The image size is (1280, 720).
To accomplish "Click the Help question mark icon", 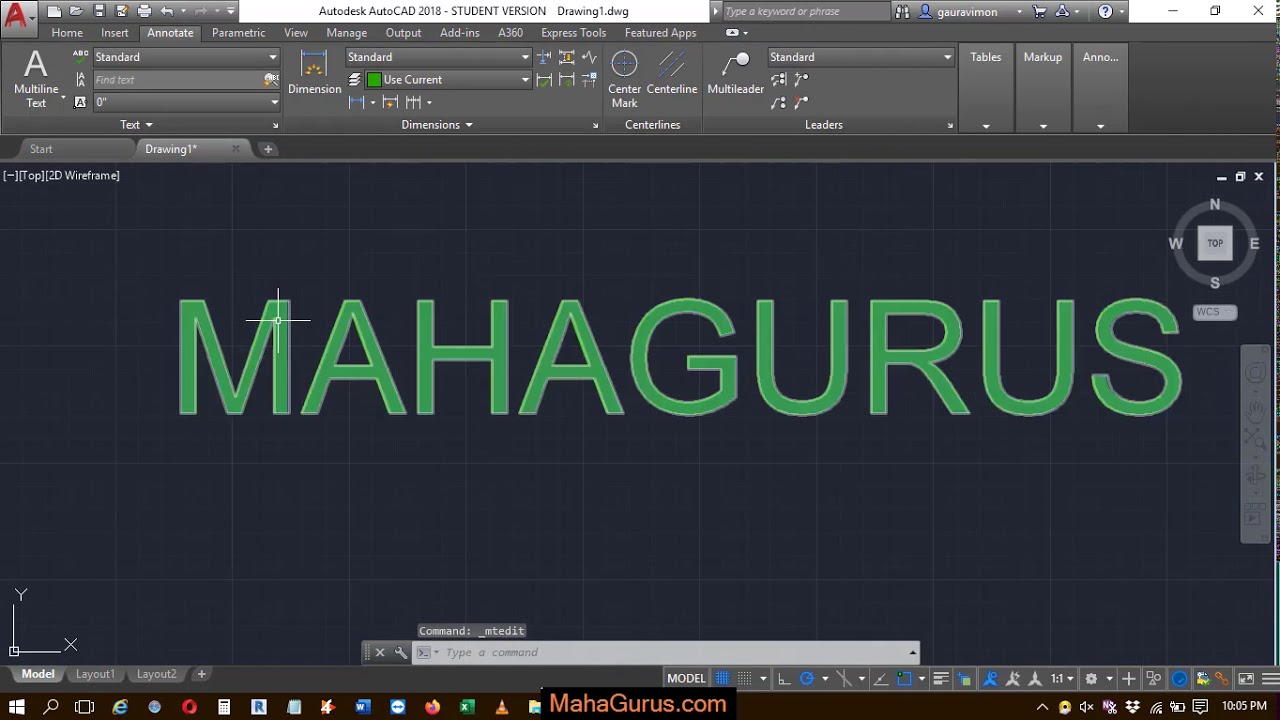I will (x=1105, y=12).
